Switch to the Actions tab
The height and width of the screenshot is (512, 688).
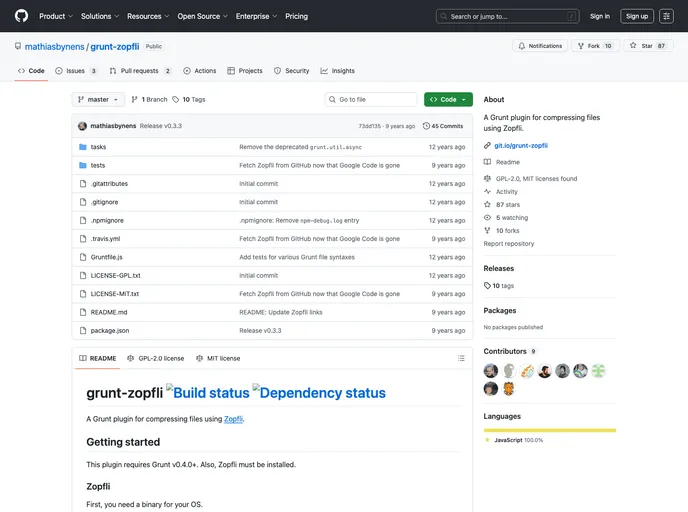coord(200,71)
